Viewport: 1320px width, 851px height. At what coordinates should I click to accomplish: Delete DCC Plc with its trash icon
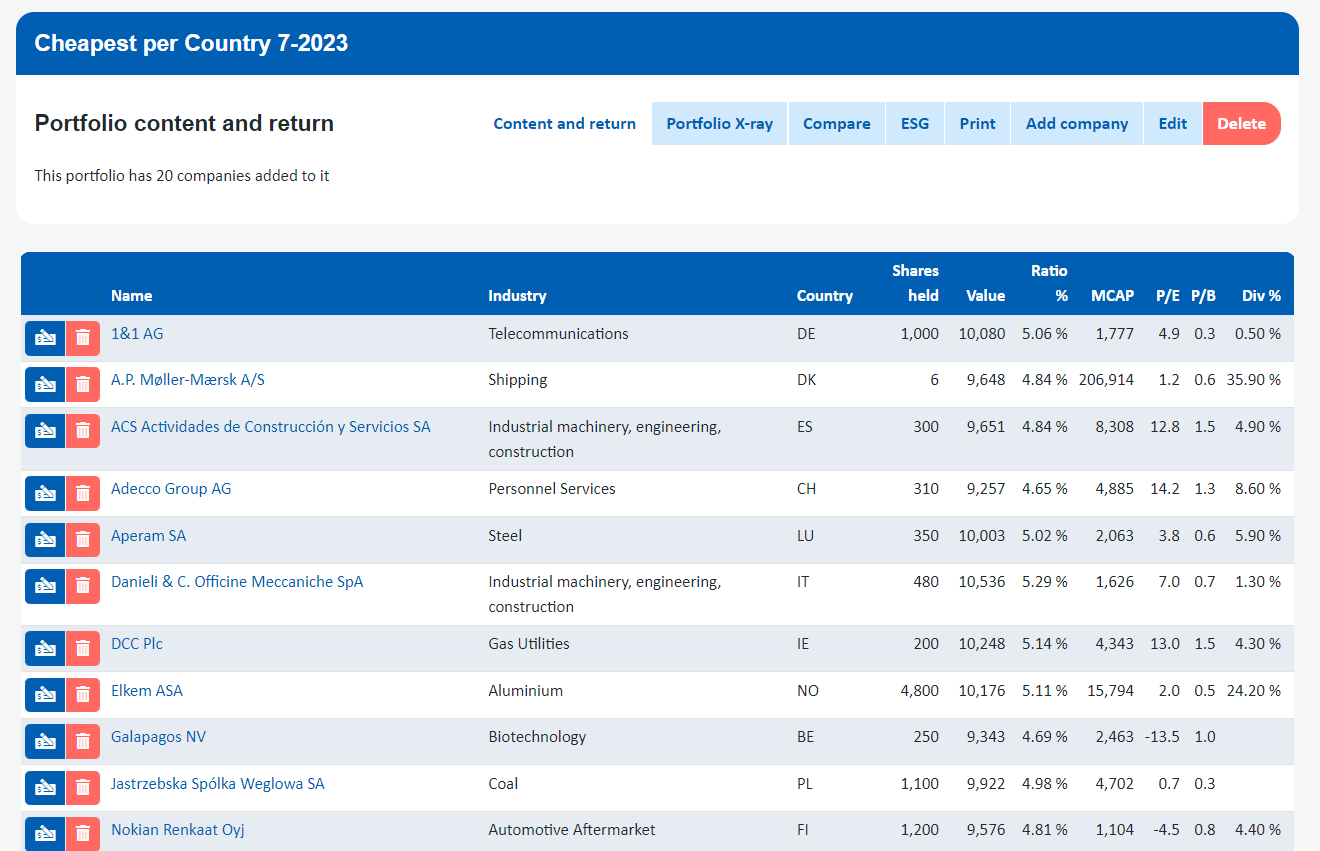pos(83,648)
